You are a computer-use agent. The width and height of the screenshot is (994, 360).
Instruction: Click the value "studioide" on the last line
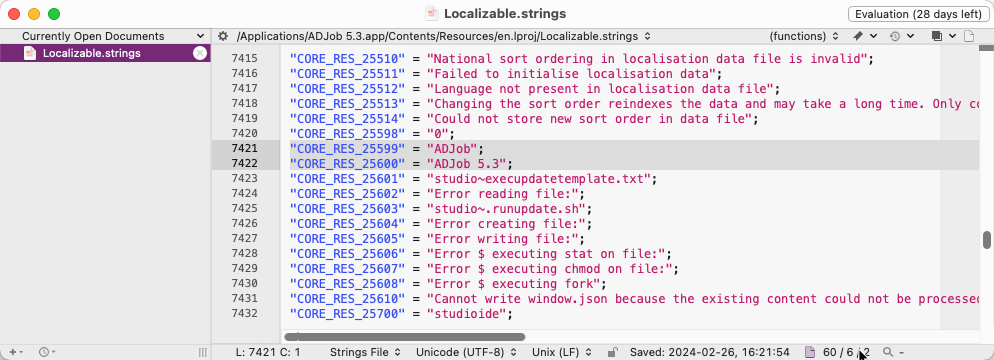pyautogui.click(x=466, y=314)
